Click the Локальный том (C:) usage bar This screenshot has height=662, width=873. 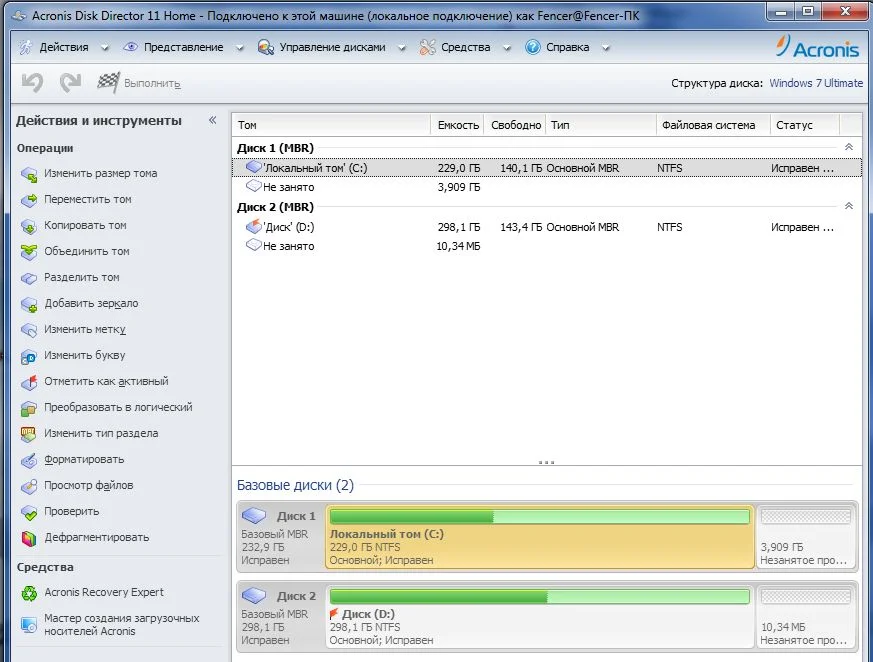[x=540, y=517]
